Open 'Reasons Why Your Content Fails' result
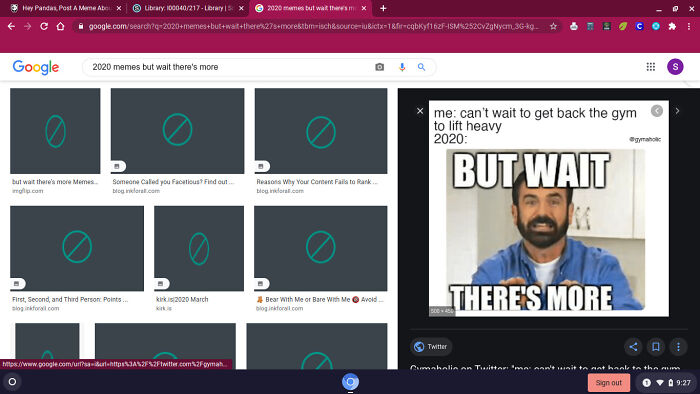Viewport: 700px width, 394px height. click(x=317, y=182)
